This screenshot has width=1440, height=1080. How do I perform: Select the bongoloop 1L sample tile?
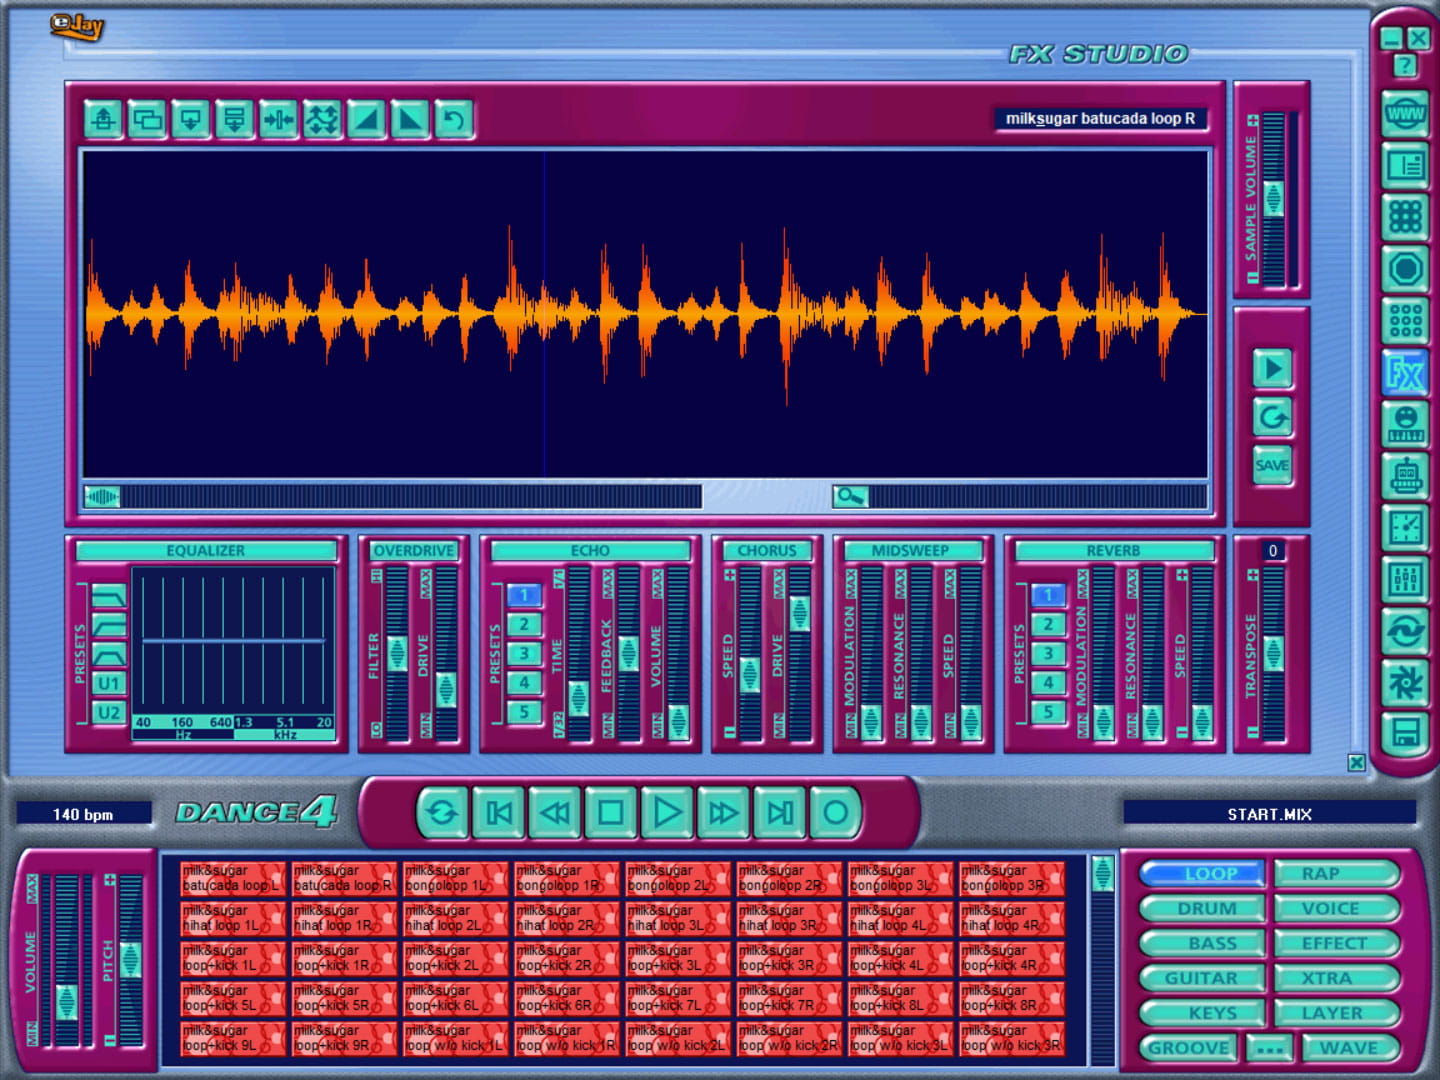[455, 878]
